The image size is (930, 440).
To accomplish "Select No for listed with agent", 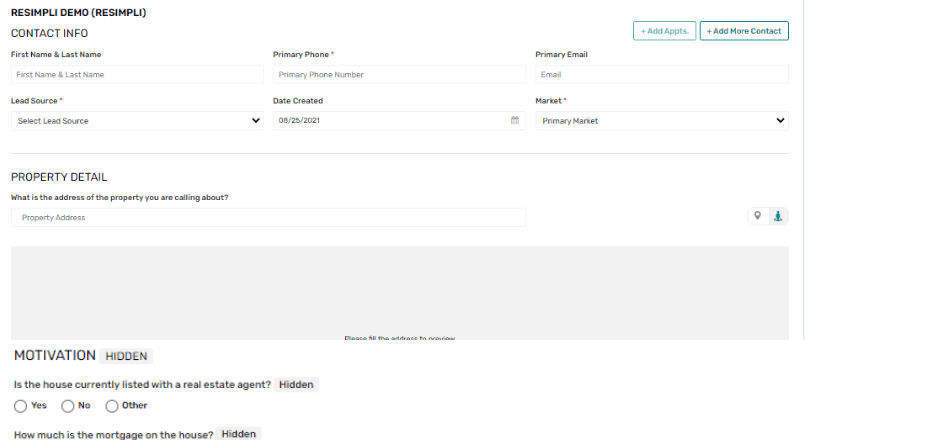I will [x=68, y=406].
